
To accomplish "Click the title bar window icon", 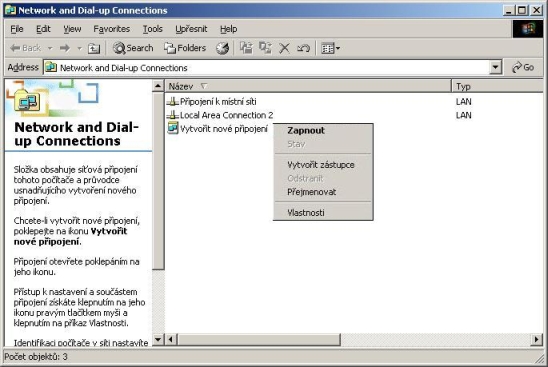I will tap(10, 10).
